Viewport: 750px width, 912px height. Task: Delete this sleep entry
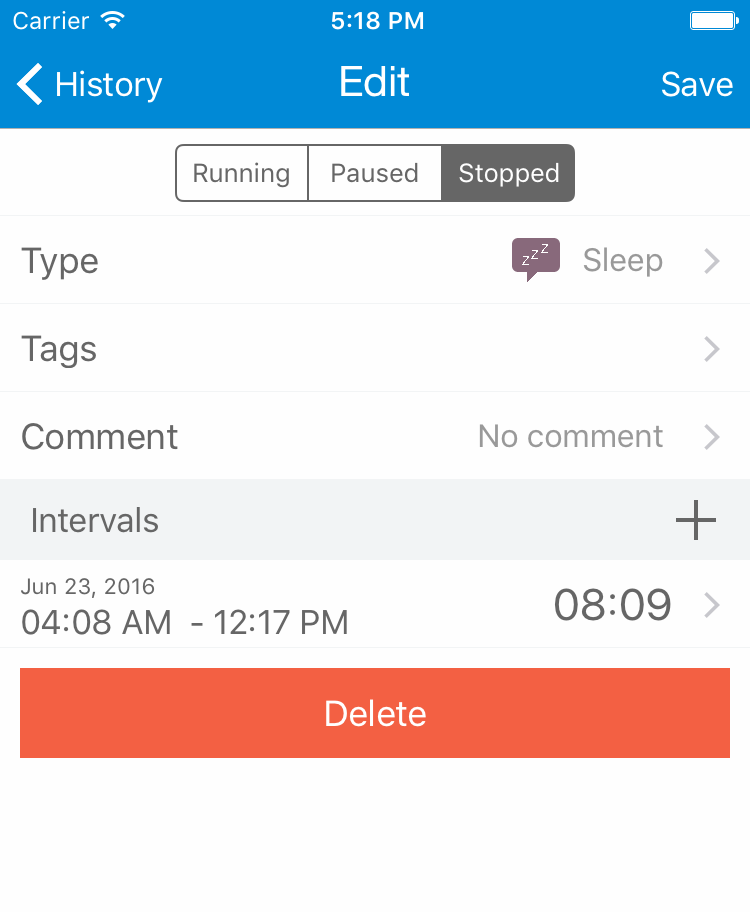375,713
